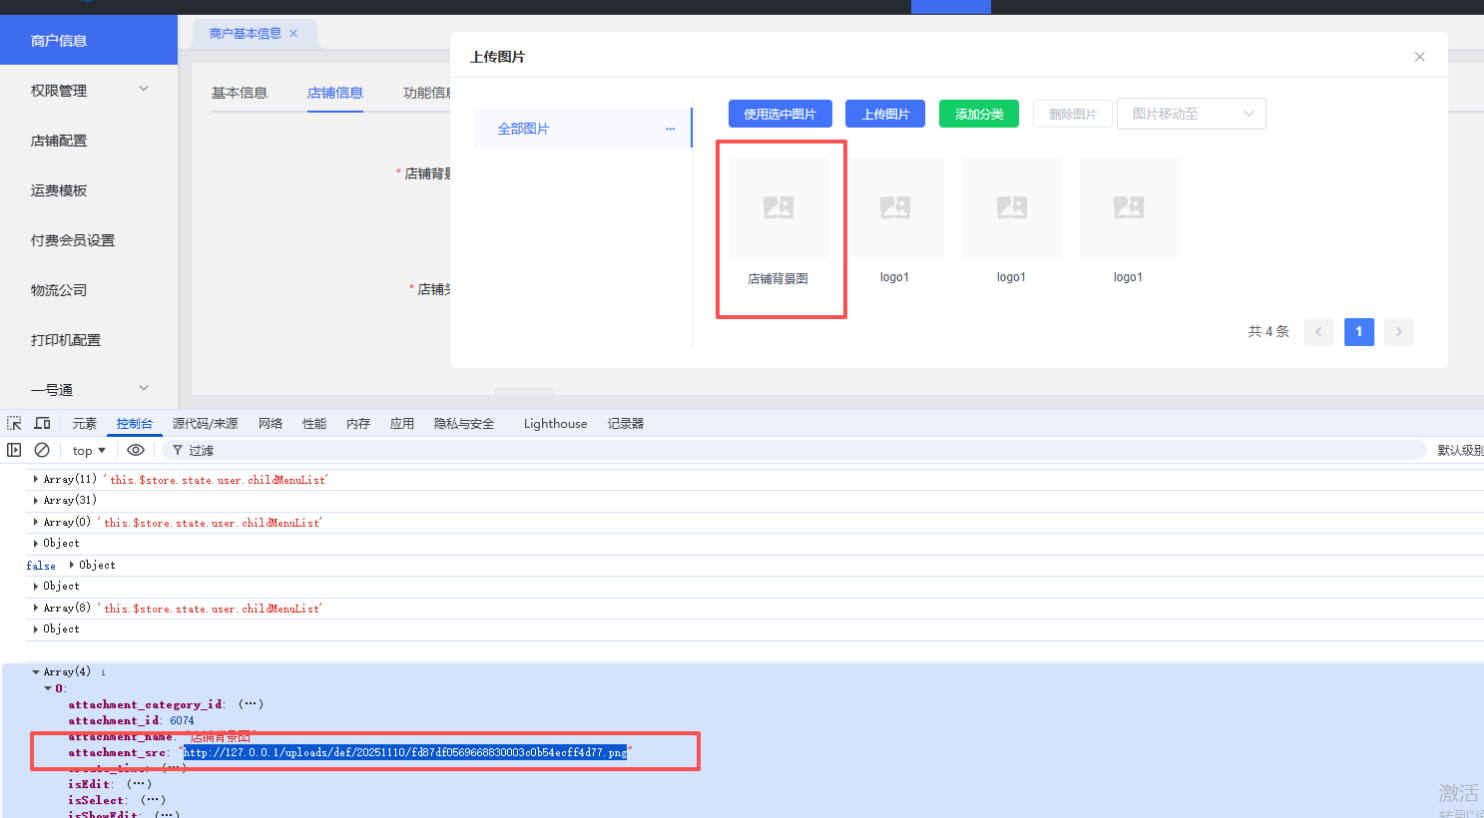Go to next page in image pagination

point(1398,332)
